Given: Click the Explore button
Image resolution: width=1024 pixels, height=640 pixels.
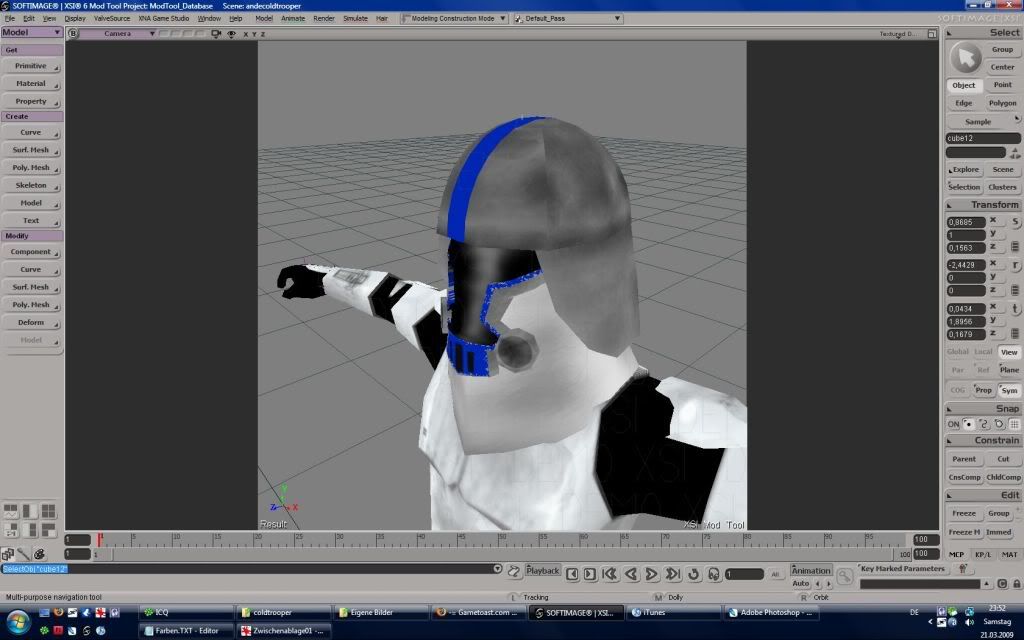Looking at the screenshot, I should (x=964, y=170).
